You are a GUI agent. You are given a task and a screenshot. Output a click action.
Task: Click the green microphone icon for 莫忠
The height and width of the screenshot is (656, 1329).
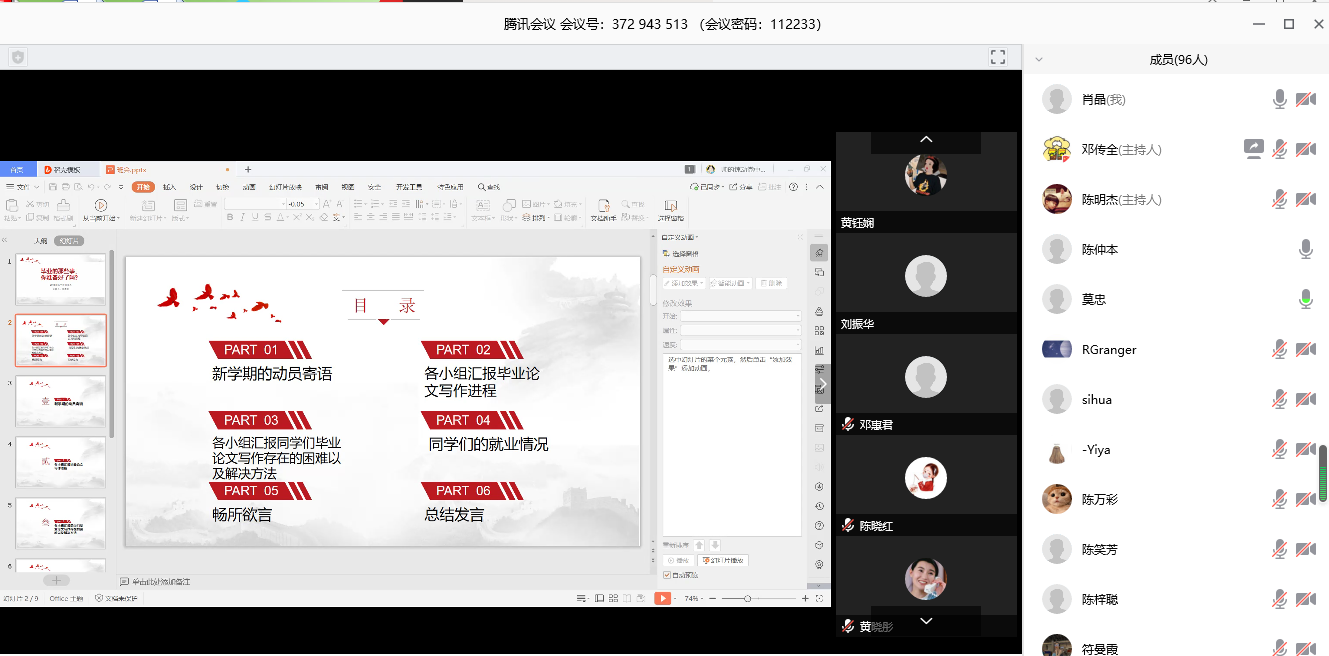click(1305, 299)
